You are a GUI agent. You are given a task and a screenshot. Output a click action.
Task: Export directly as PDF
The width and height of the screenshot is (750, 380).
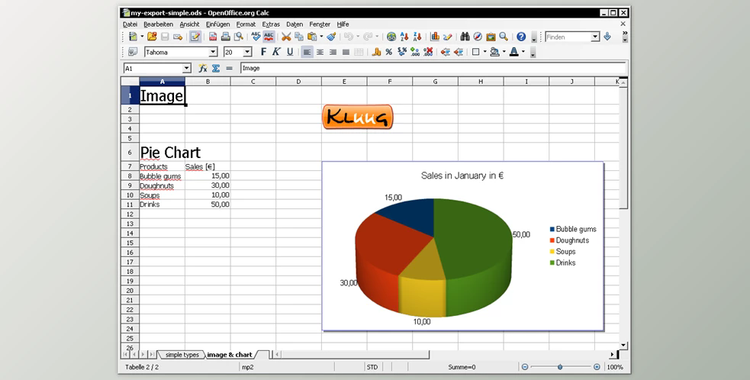(x=213, y=36)
